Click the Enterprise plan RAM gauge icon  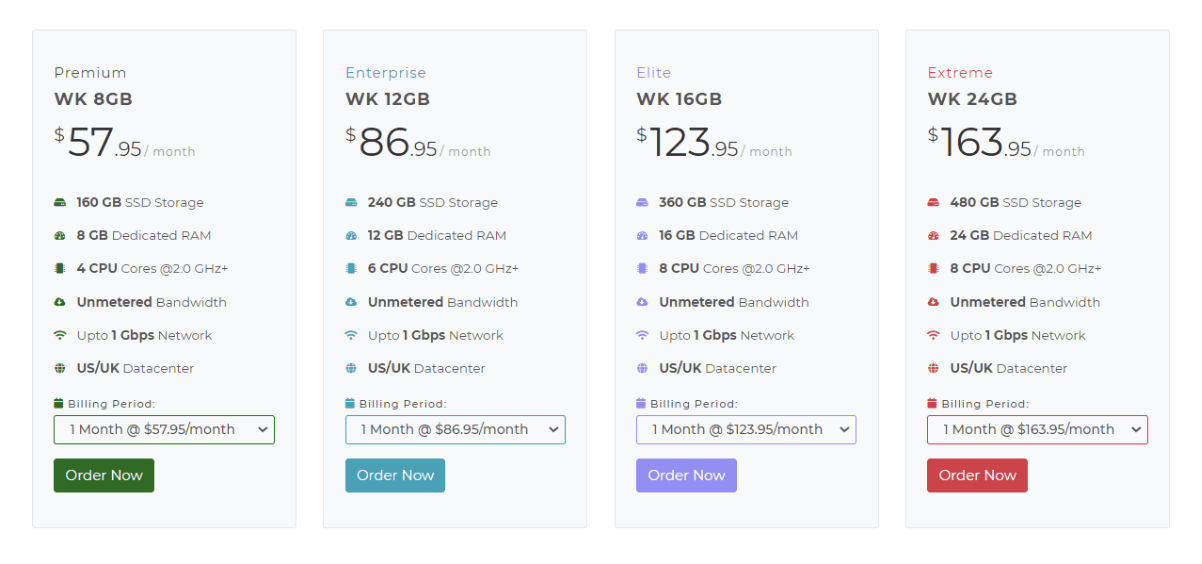point(351,236)
